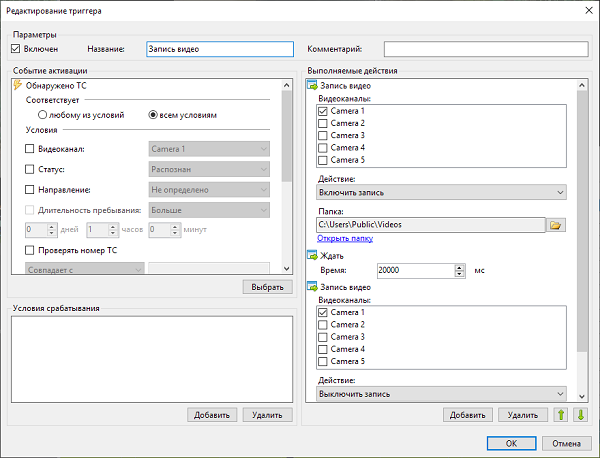600x458 pixels.
Task: Click the Комментарий input field
Action: [x=486, y=49]
